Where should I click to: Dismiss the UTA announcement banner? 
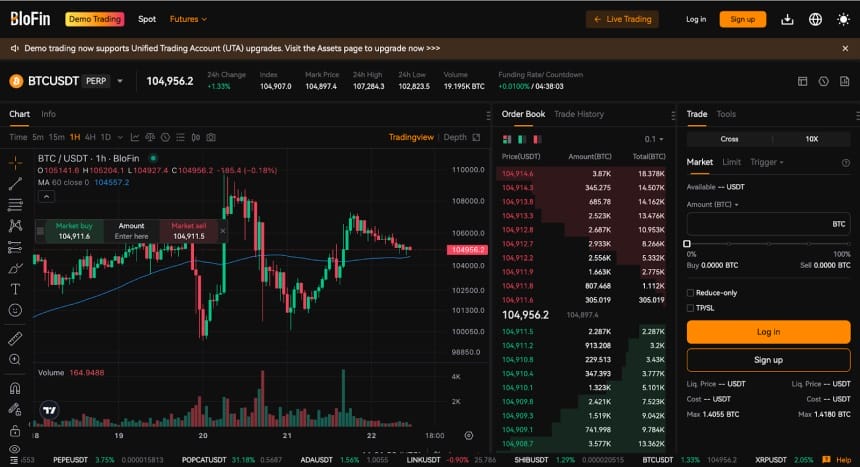coord(845,49)
